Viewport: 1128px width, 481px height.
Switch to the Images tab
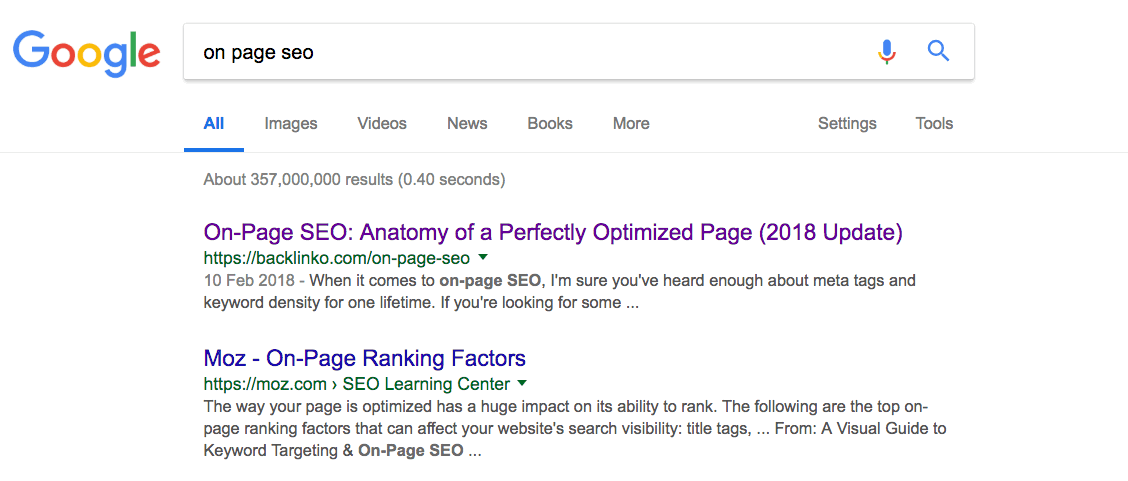(291, 124)
